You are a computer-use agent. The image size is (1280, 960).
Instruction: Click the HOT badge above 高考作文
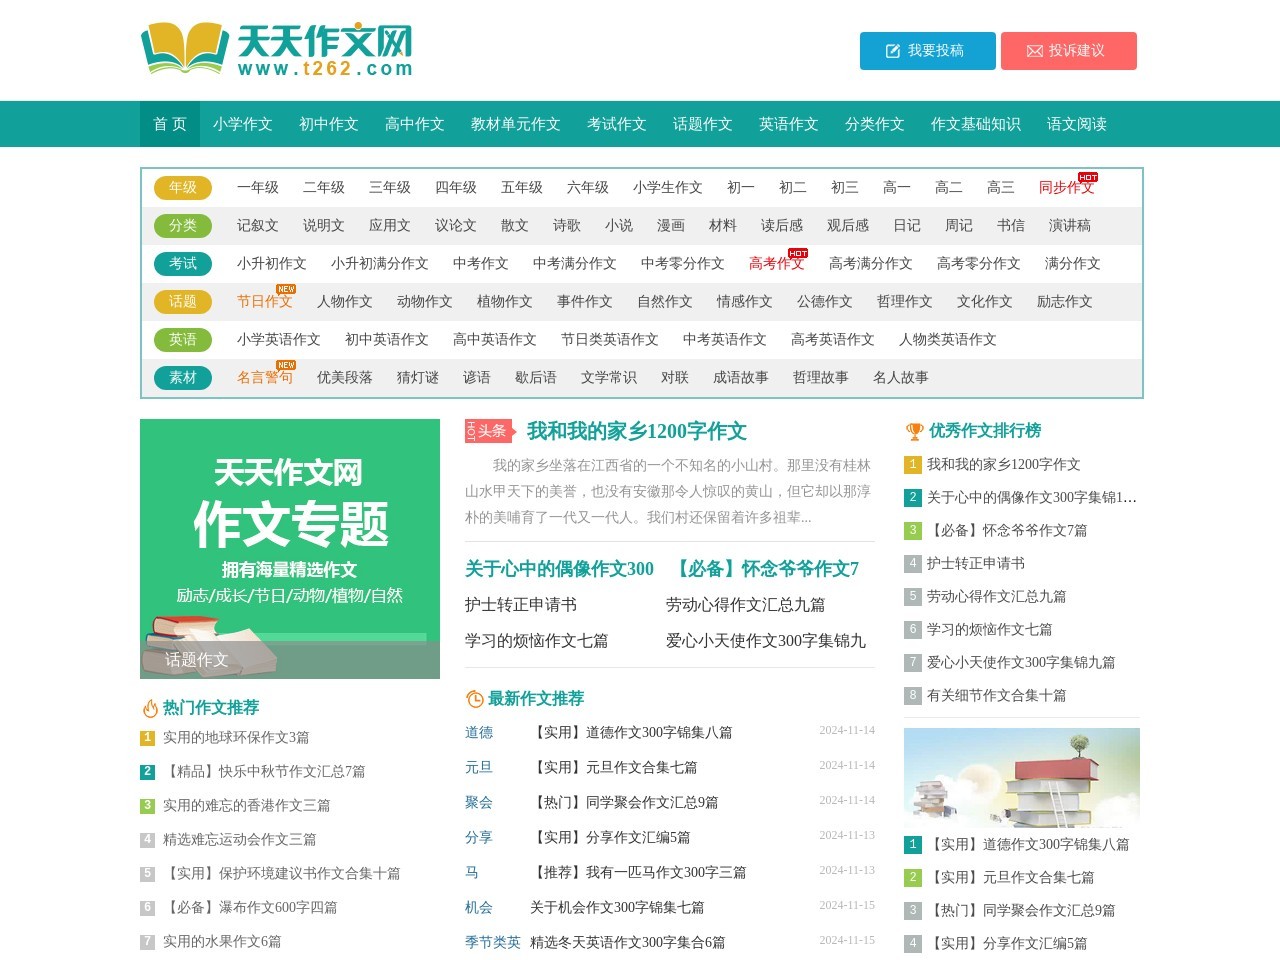(800, 254)
